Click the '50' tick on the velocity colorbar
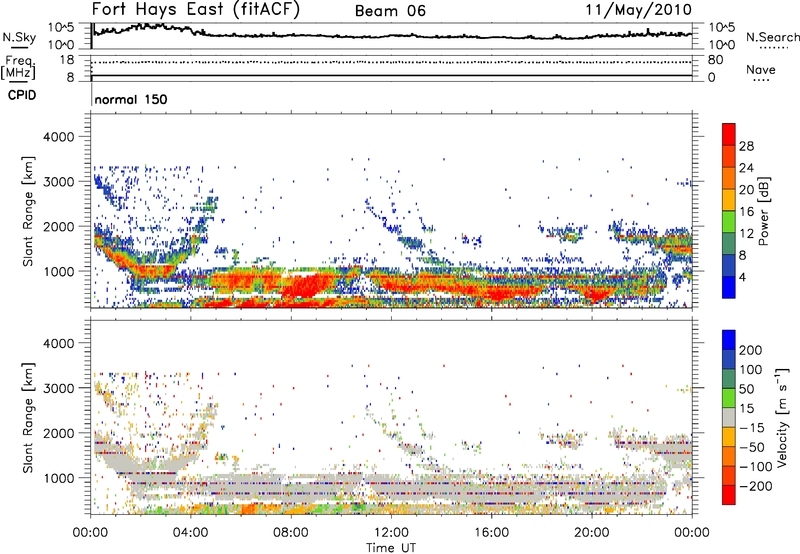 click(746, 389)
